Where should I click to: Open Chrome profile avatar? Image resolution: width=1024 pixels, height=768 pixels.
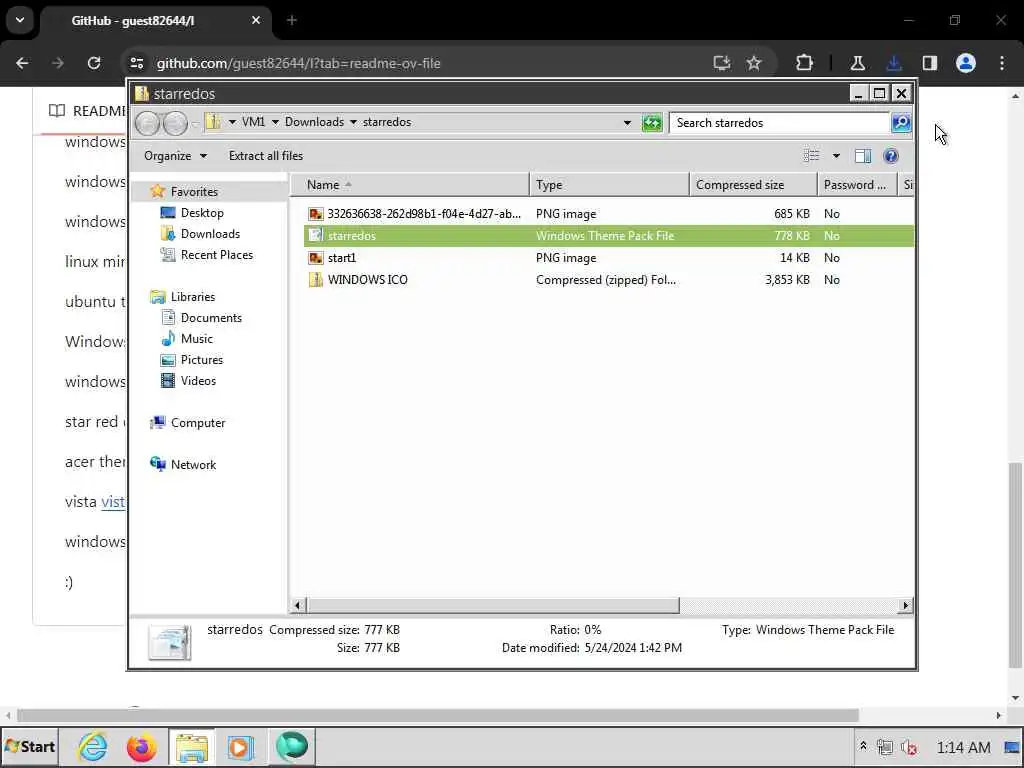966,63
